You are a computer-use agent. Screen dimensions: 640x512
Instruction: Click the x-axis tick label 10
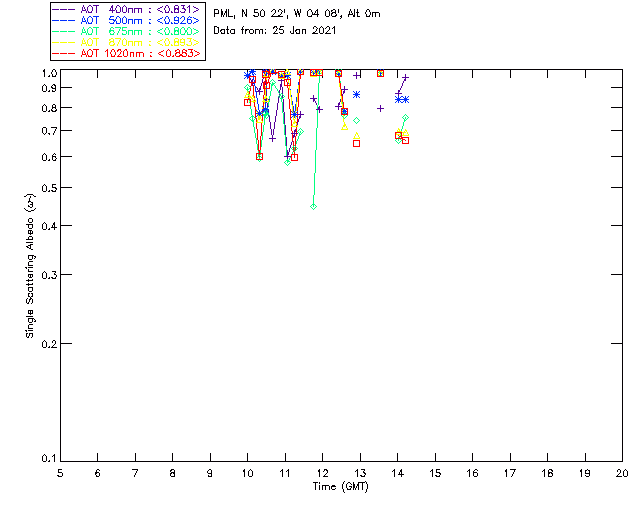(x=247, y=474)
